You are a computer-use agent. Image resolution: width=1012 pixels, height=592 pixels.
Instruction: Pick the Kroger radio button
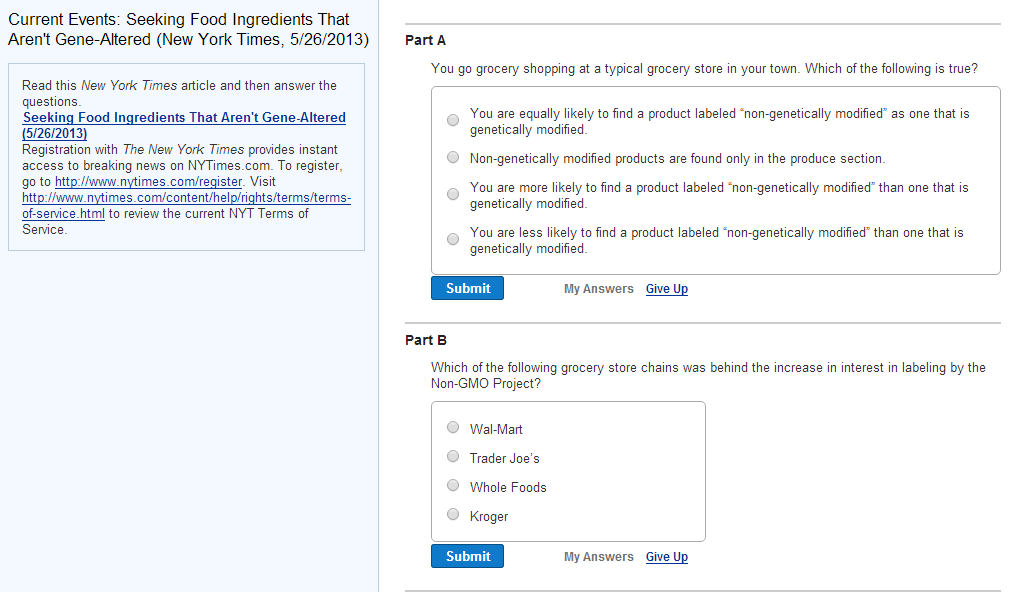(x=453, y=515)
